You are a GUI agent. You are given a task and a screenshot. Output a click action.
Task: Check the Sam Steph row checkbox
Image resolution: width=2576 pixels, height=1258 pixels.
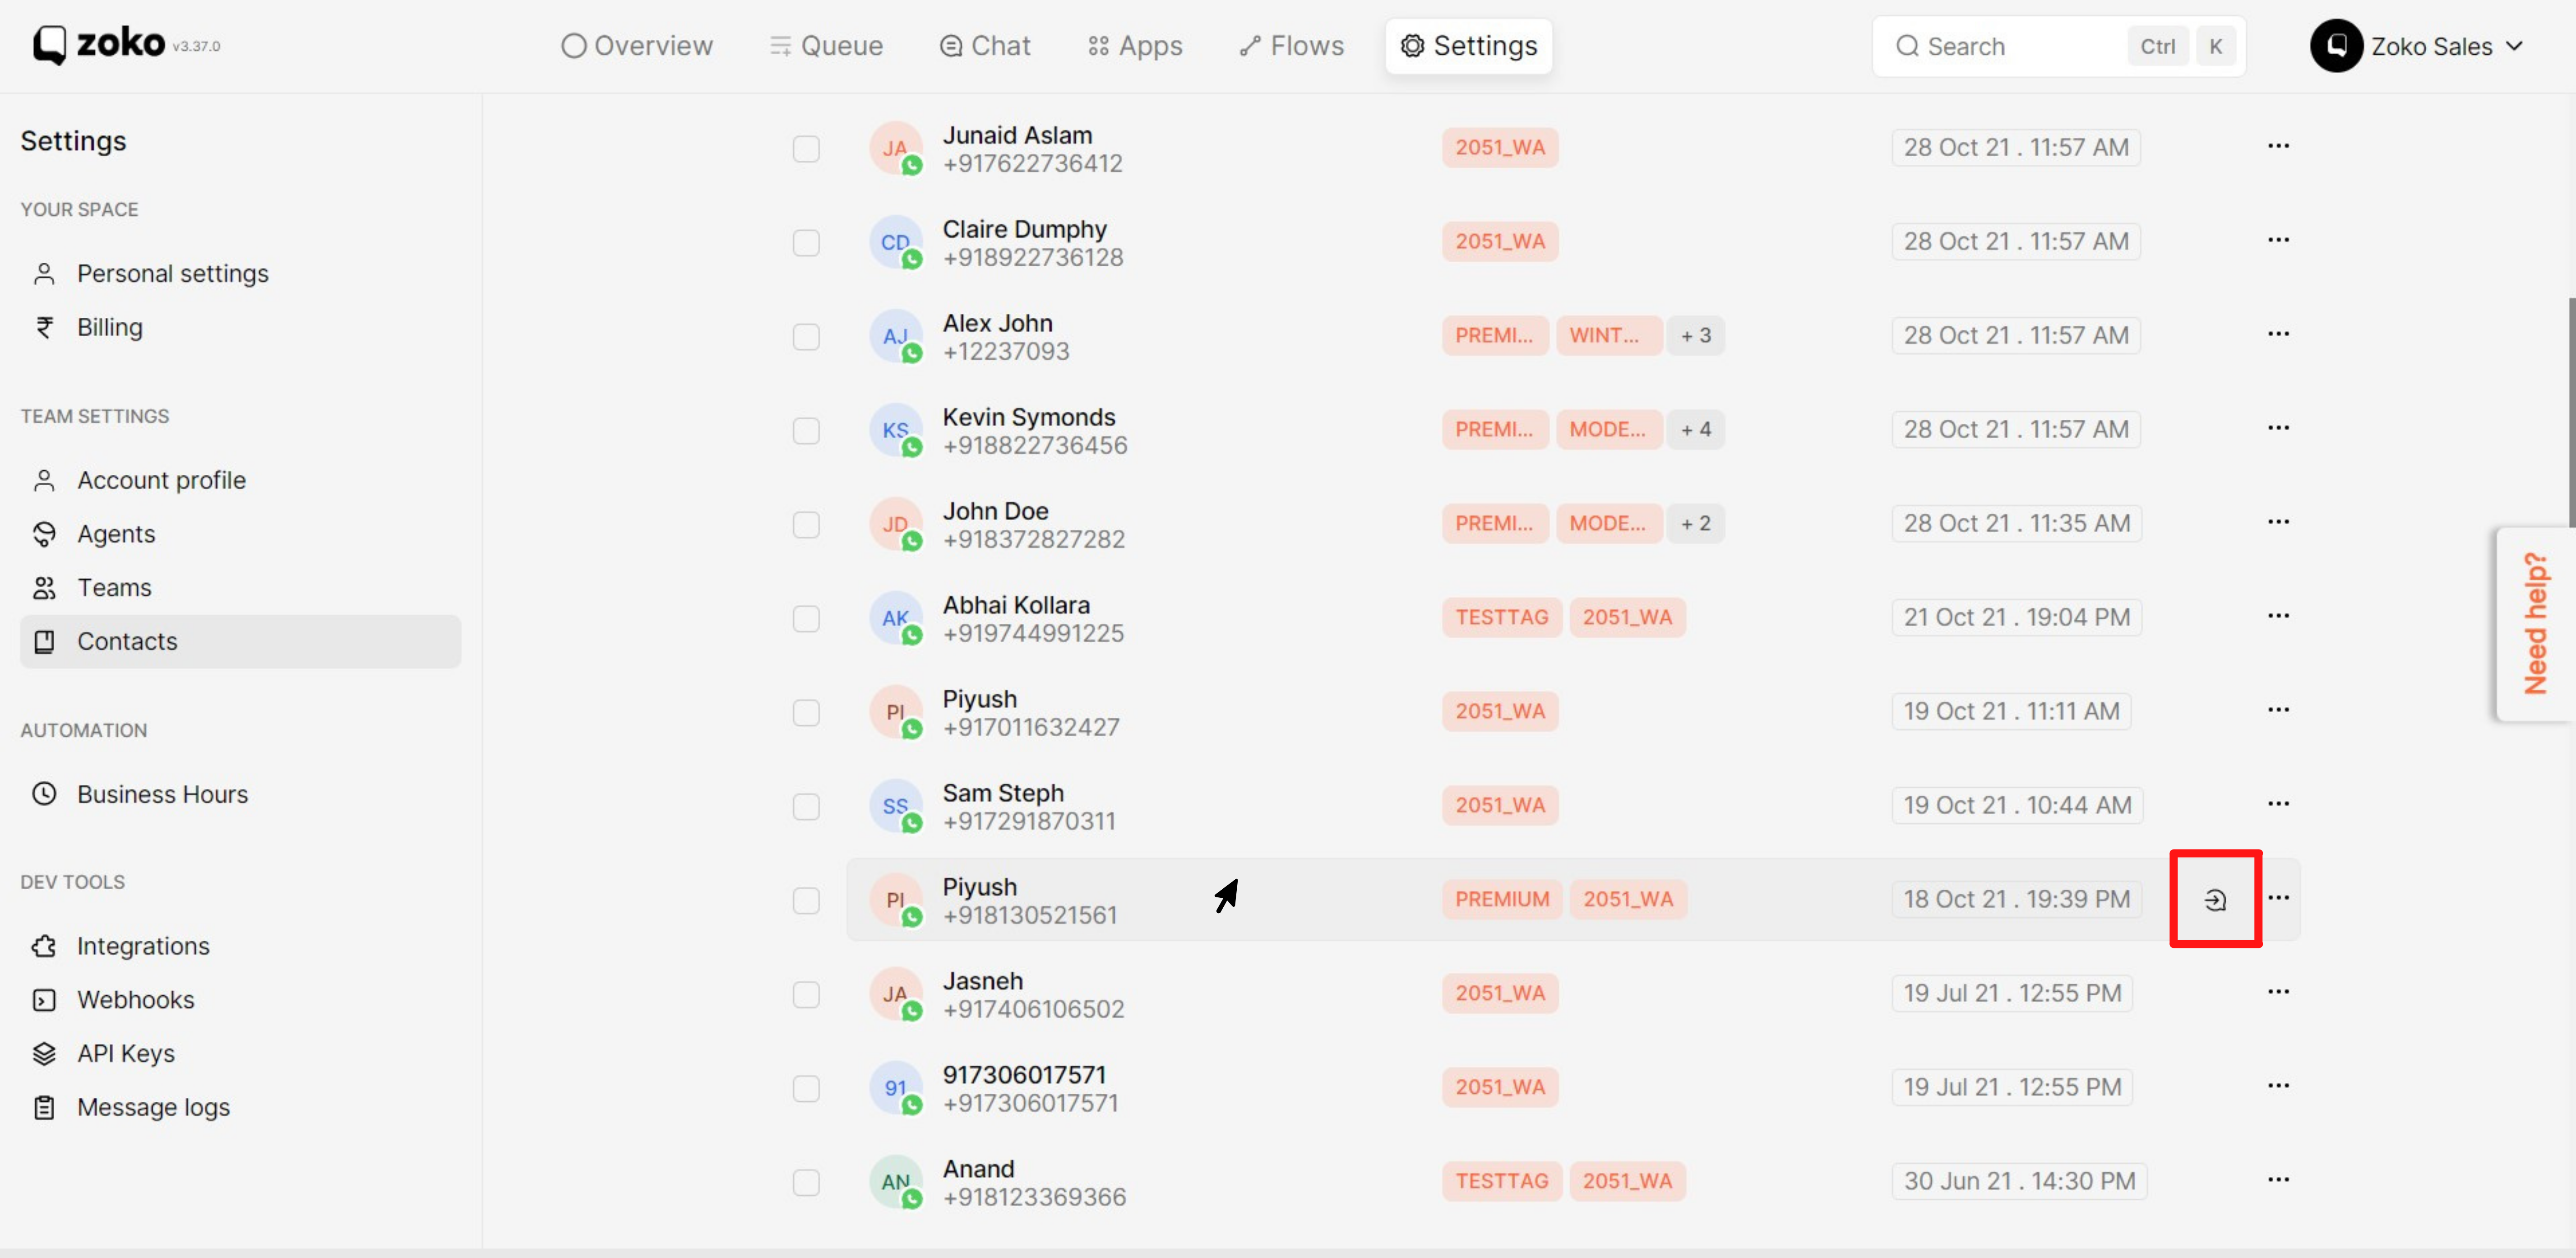click(806, 807)
